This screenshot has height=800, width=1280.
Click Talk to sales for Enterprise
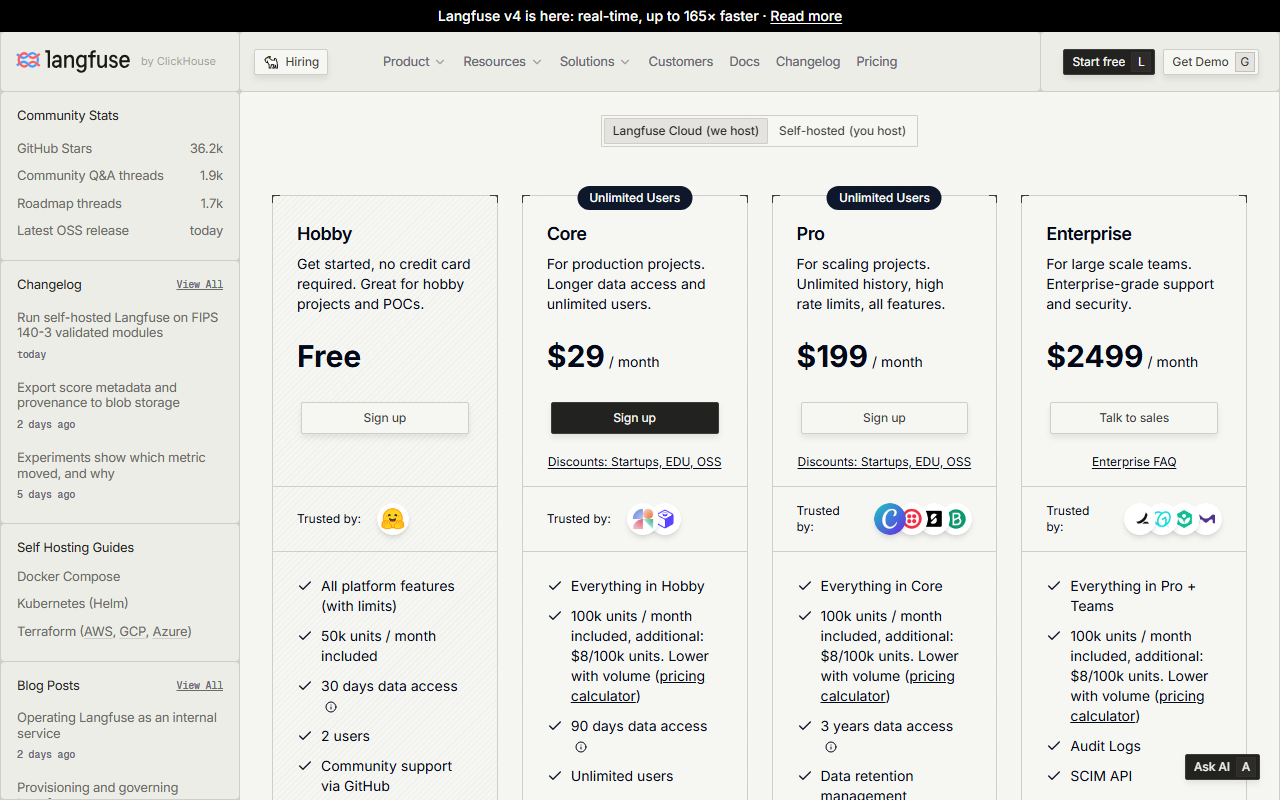(x=1134, y=418)
